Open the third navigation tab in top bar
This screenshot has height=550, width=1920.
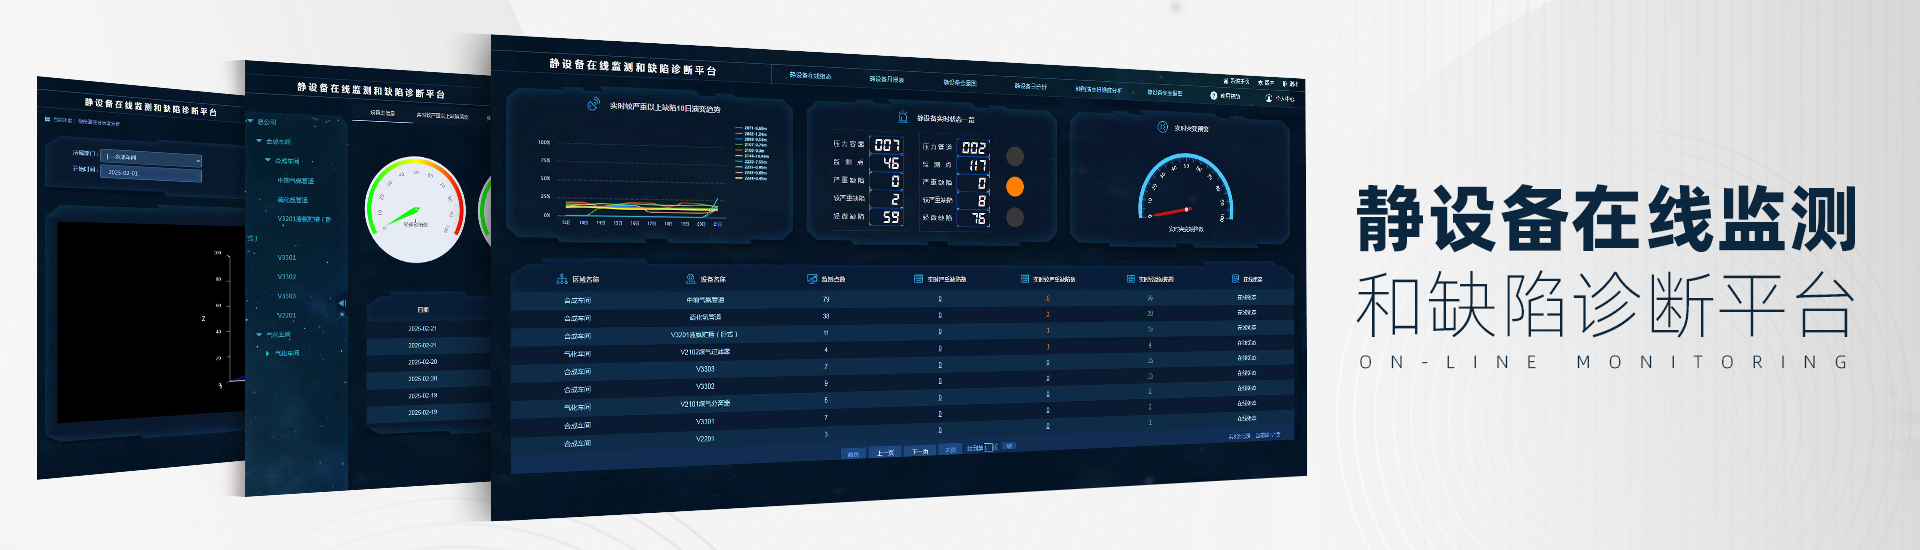tap(959, 82)
